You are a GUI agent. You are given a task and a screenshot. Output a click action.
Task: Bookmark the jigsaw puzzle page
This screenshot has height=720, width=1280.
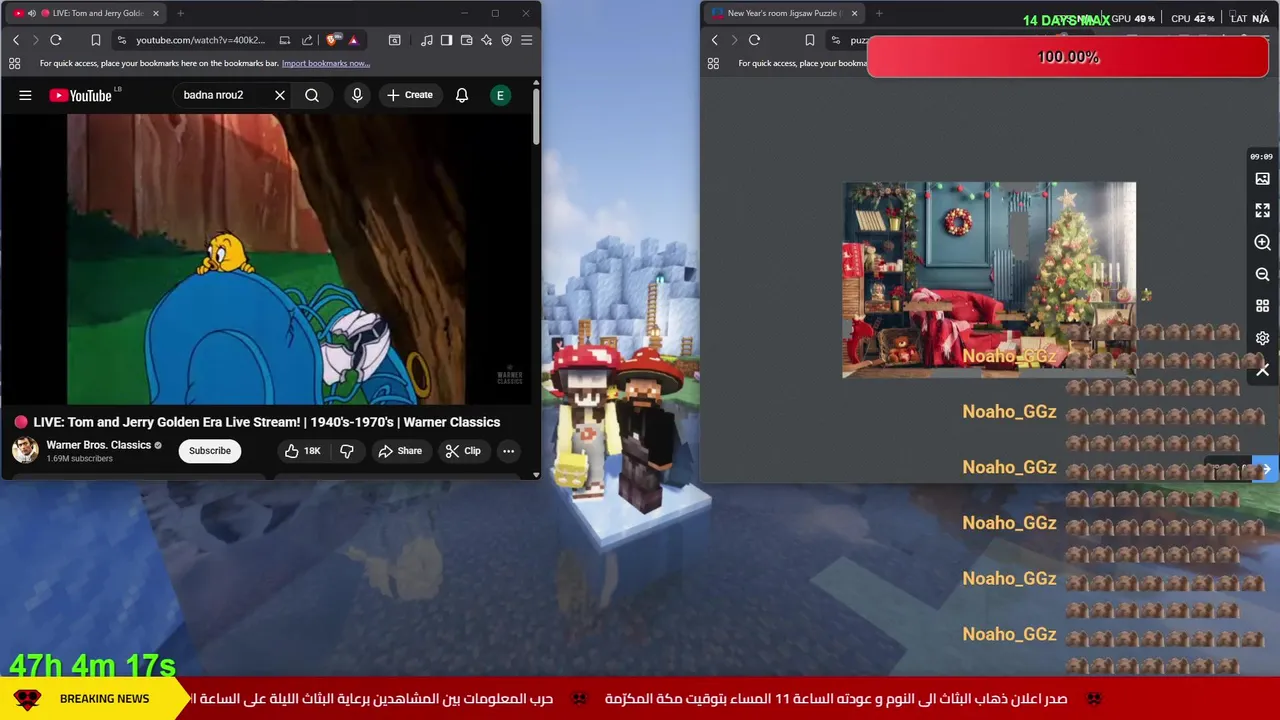coord(810,40)
